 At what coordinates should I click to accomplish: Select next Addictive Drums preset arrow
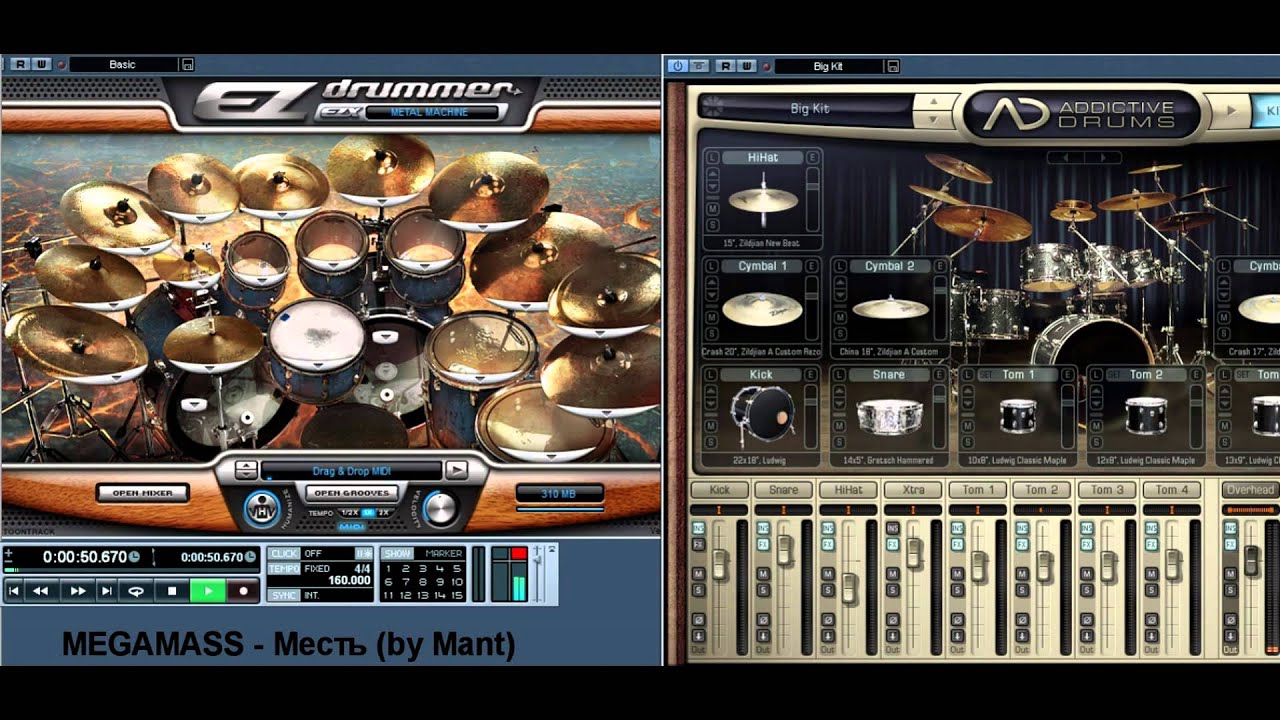coord(934,118)
